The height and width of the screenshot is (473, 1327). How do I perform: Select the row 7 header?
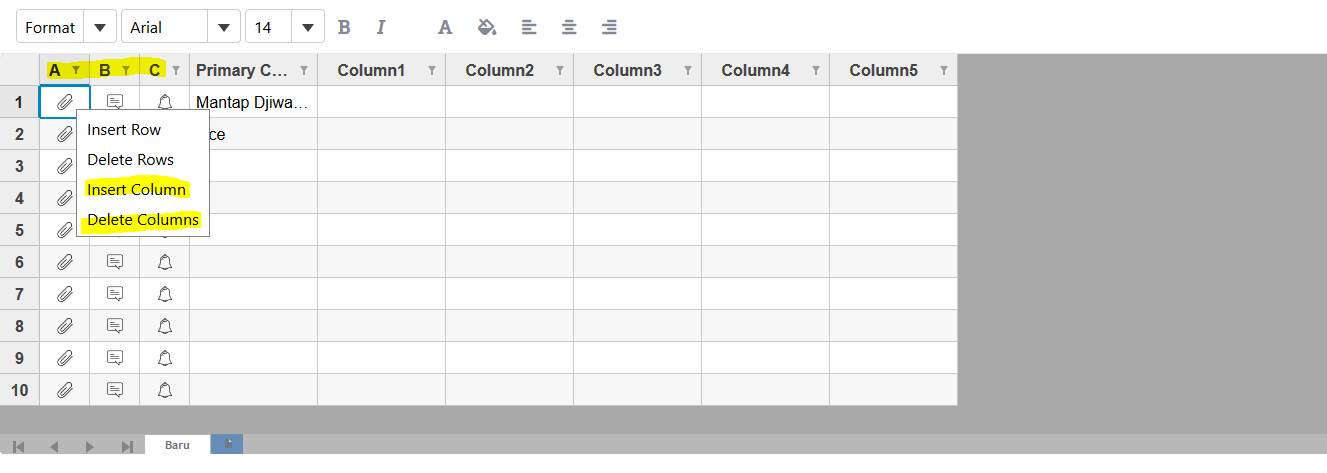[20, 294]
